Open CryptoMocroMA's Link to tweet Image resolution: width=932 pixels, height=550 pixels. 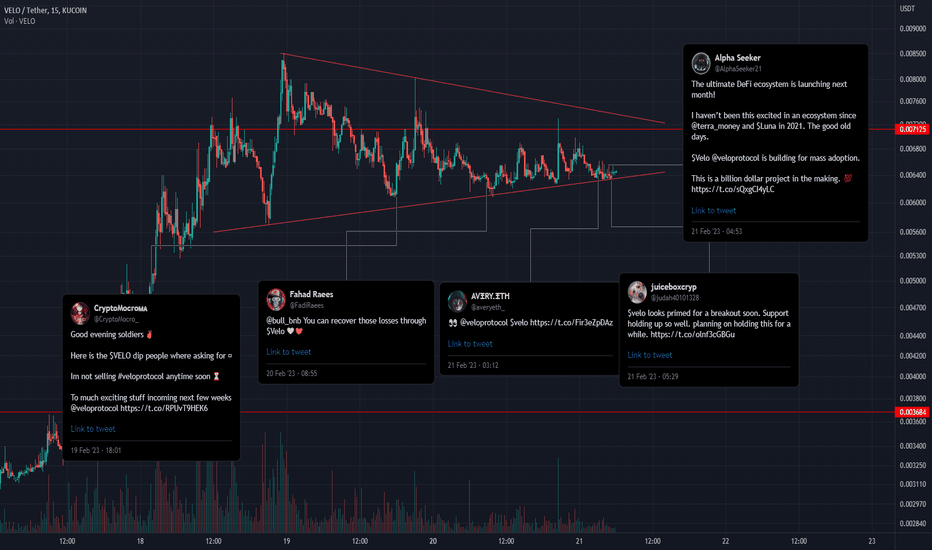(x=93, y=429)
